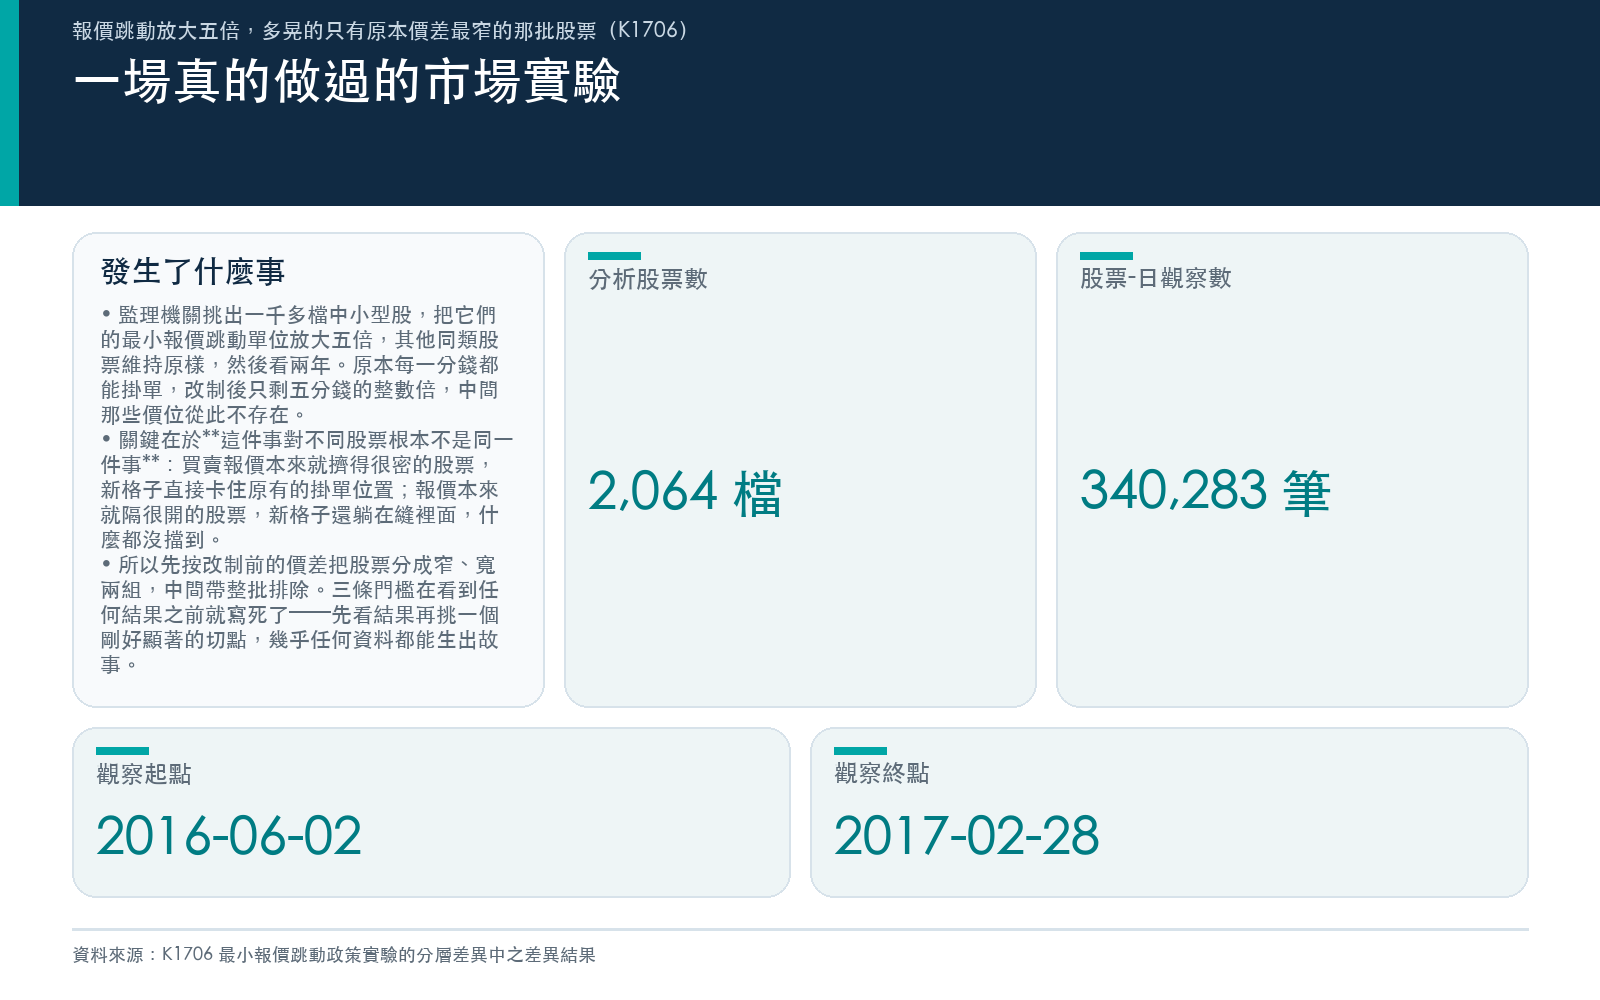The width and height of the screenshot is (1600, 1000).
Task: Select the value 340,283 筆
Action: 1205,492
